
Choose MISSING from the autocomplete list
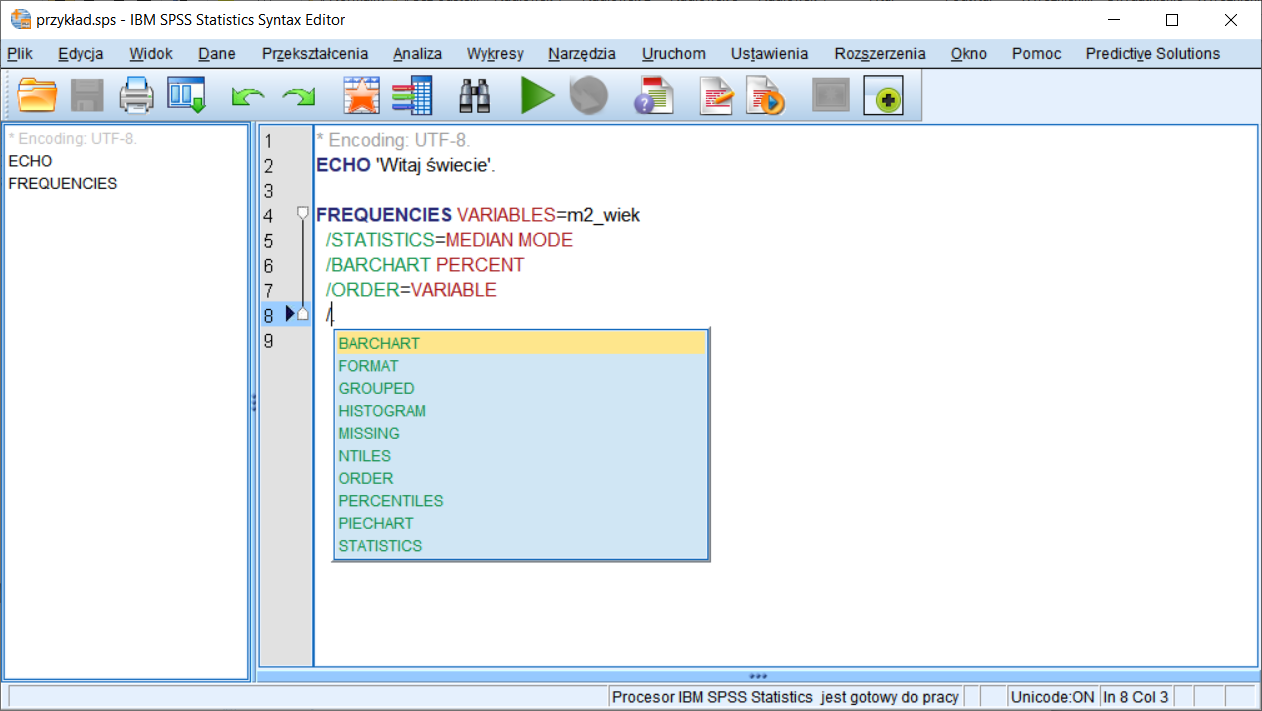521,433
